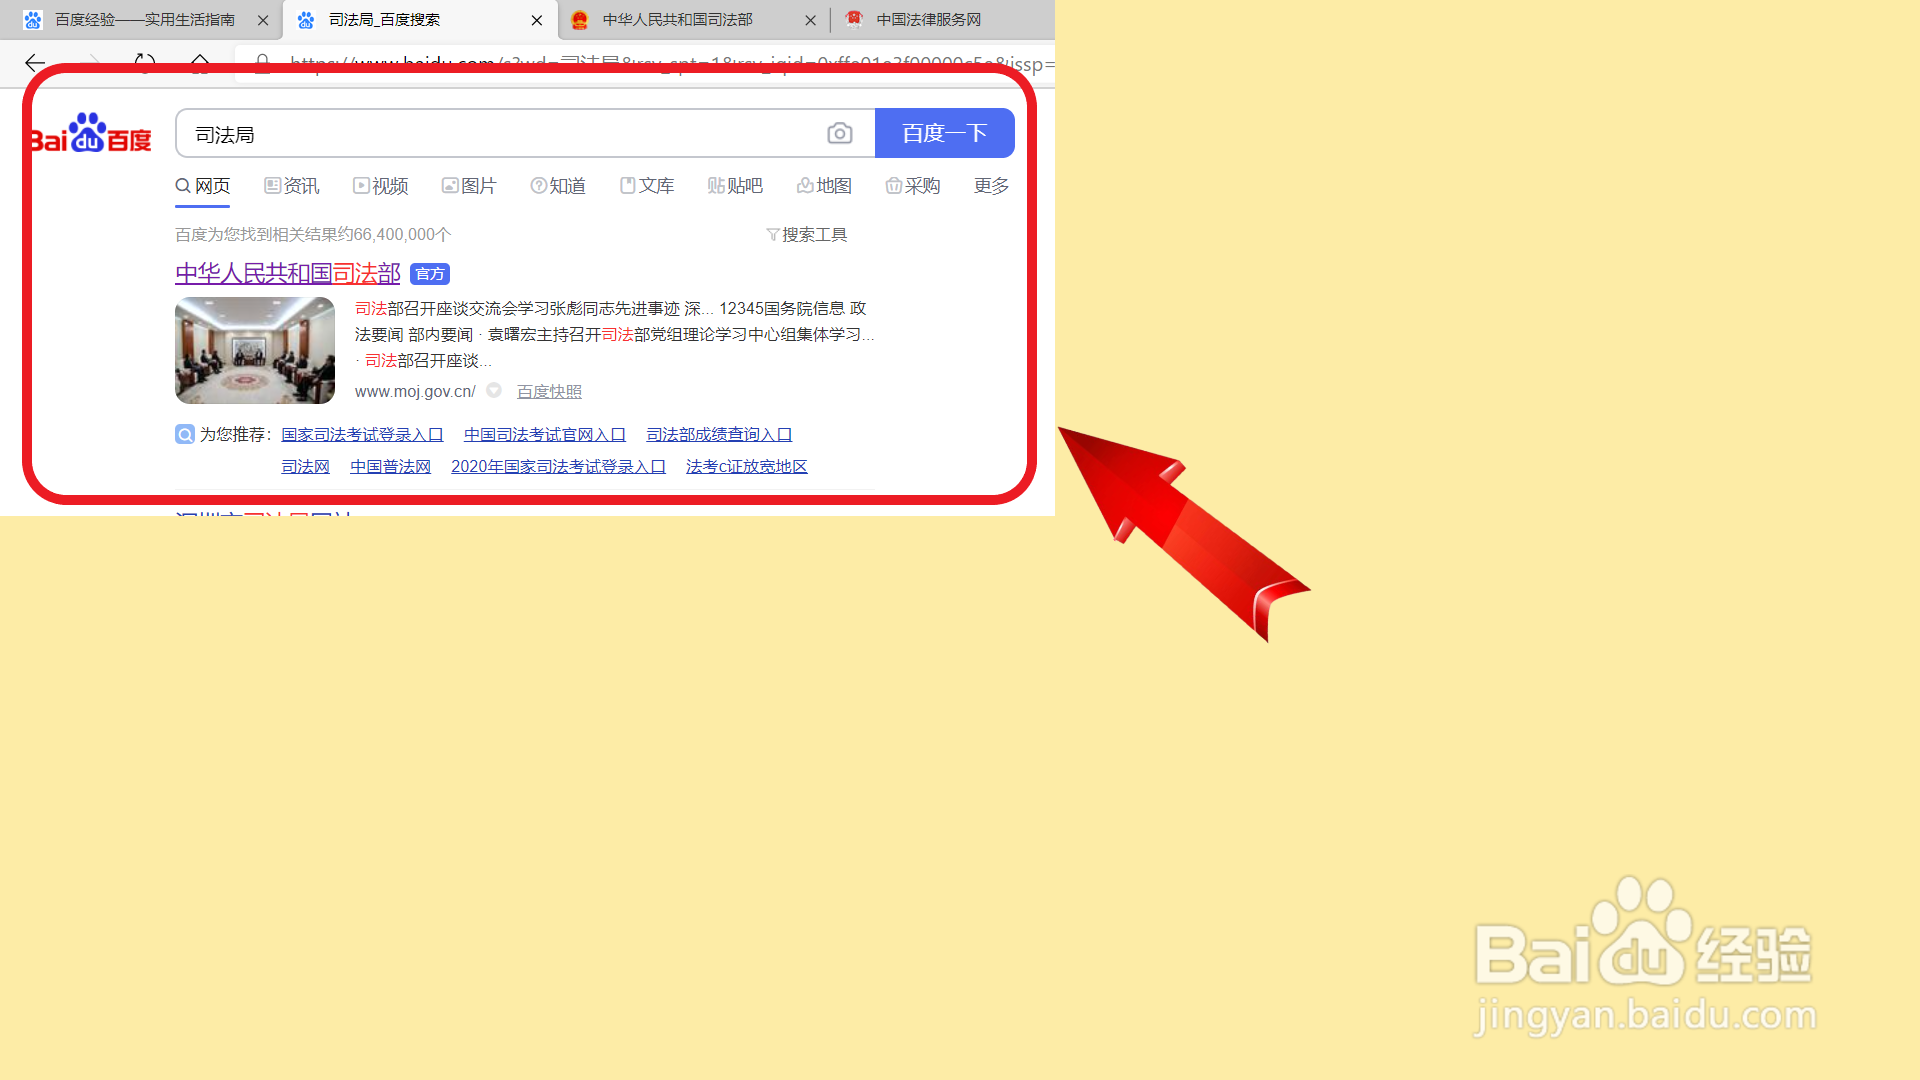
Task: Open the 视频 search category
Action: 381,186
